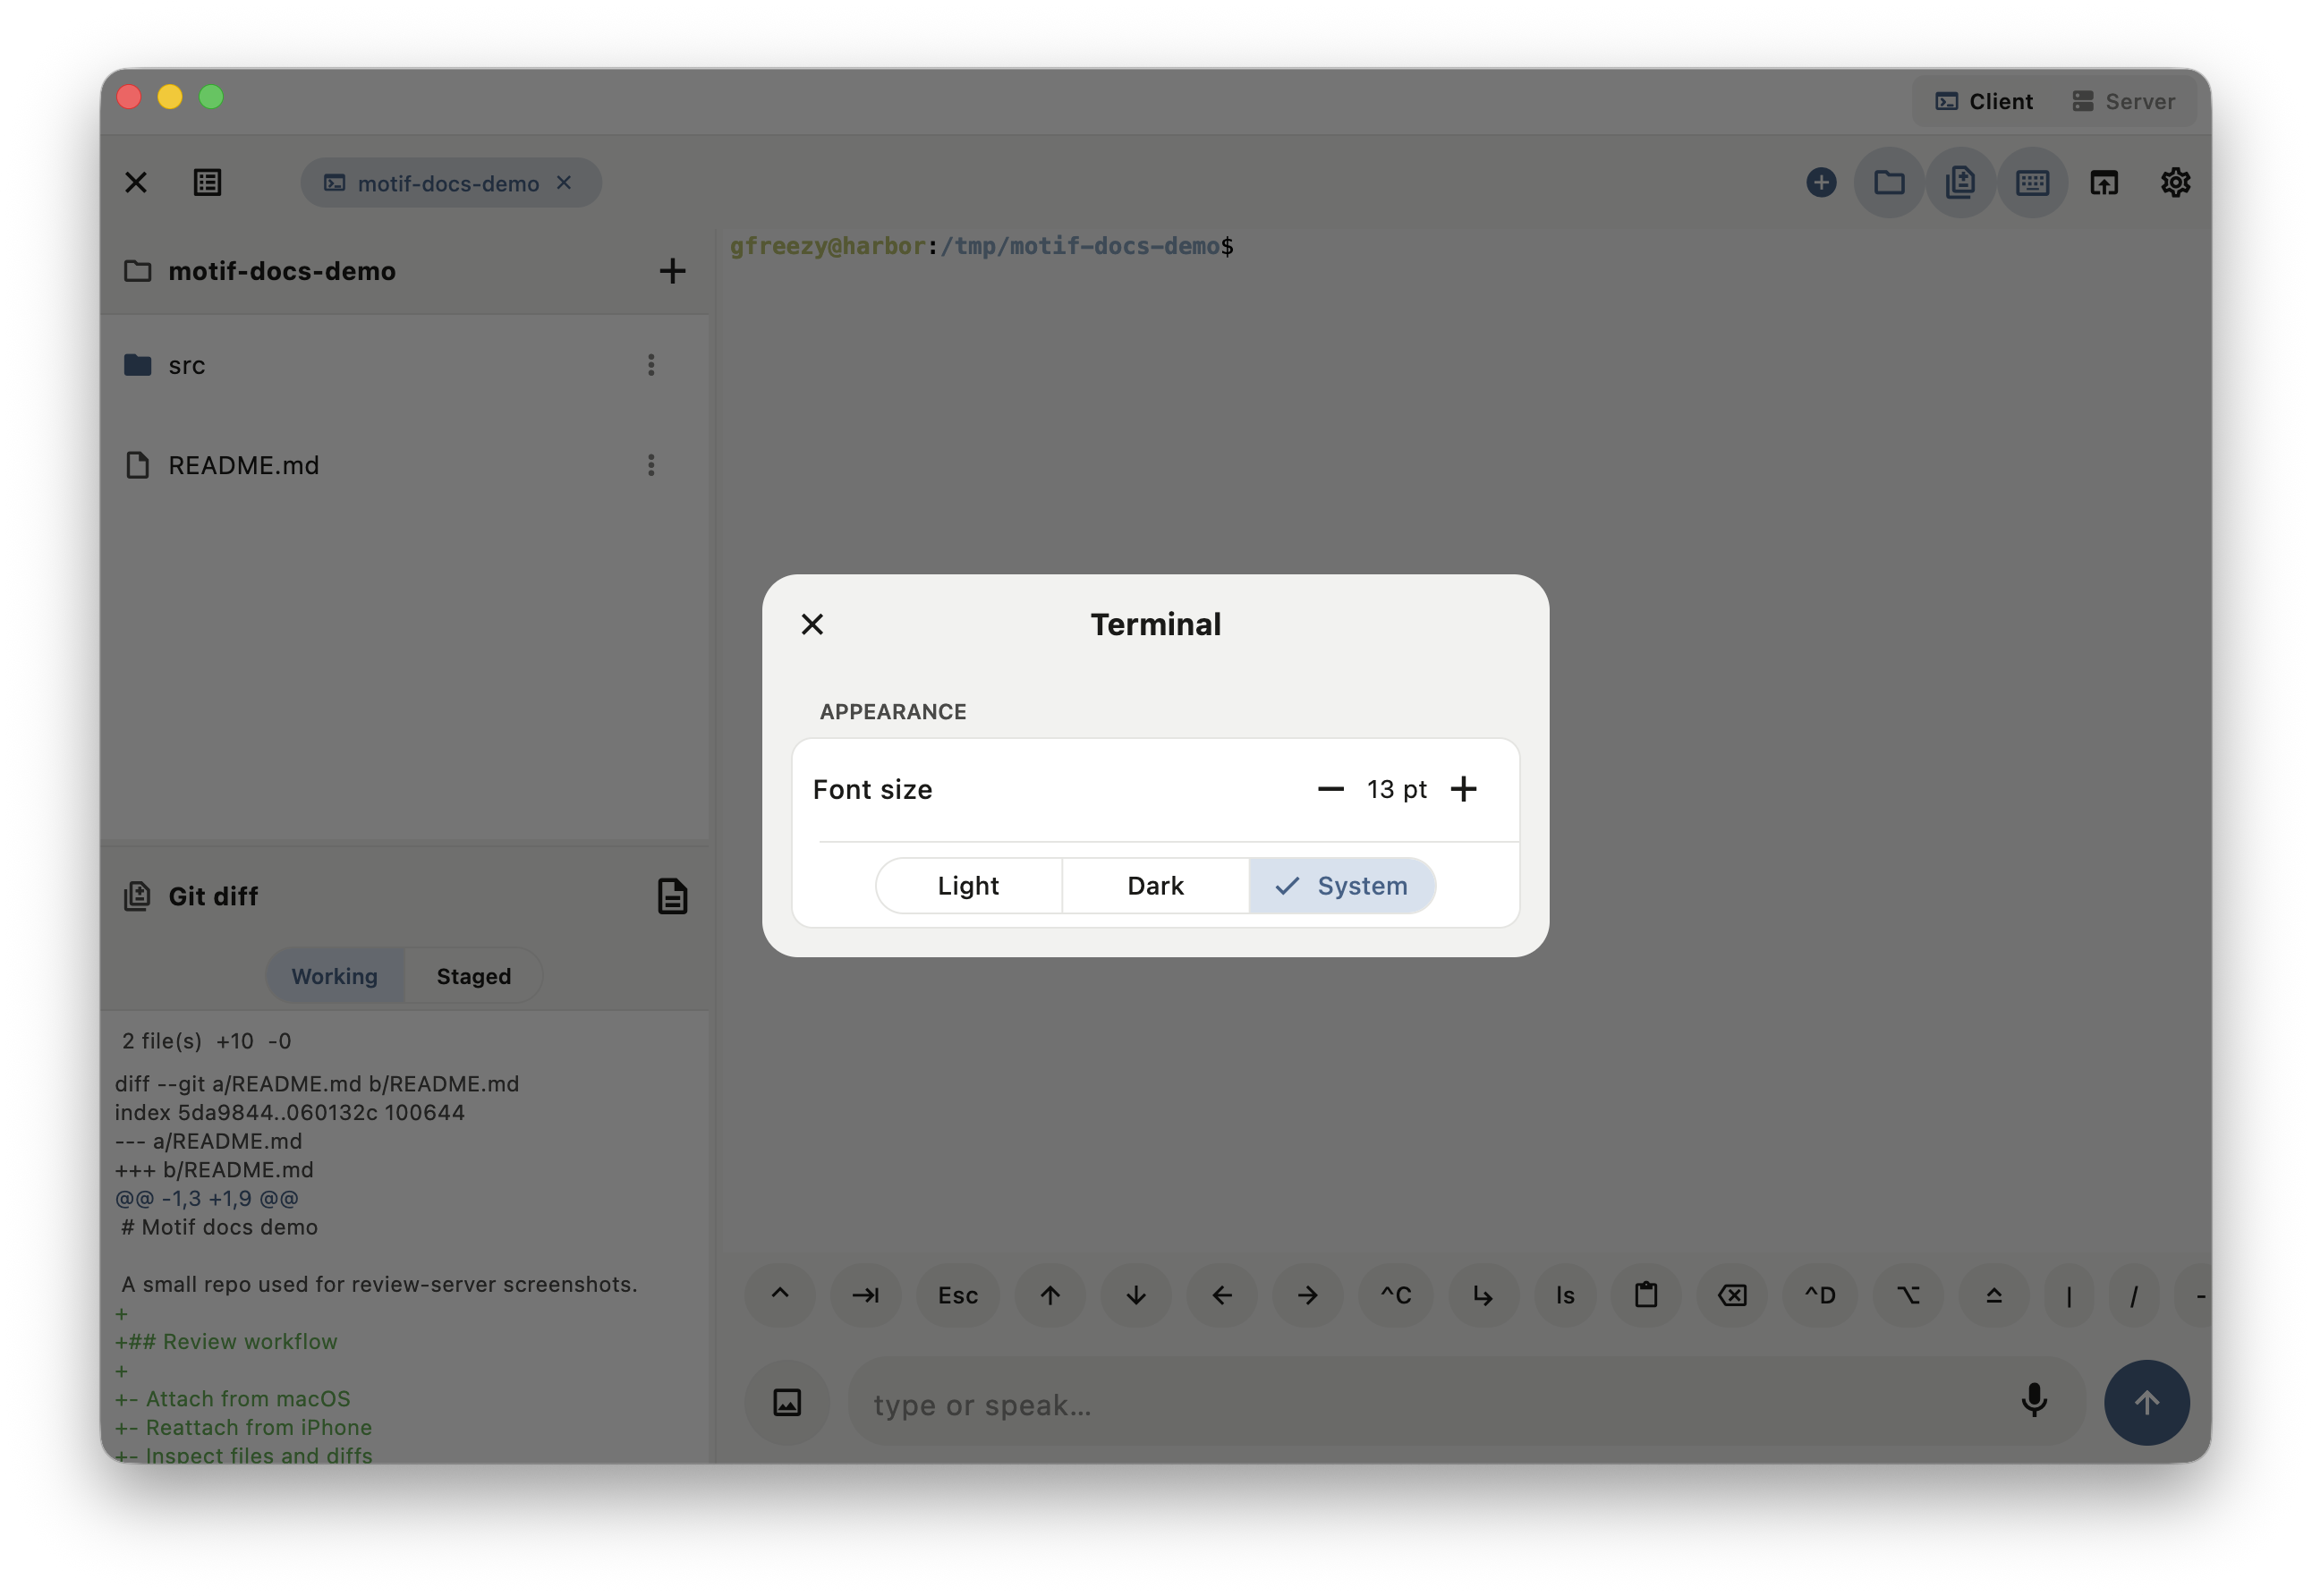The height and width of the screenshot is (1596, 2312).
Task: Tap the left arrow key
Action: click(1222, 1295)
